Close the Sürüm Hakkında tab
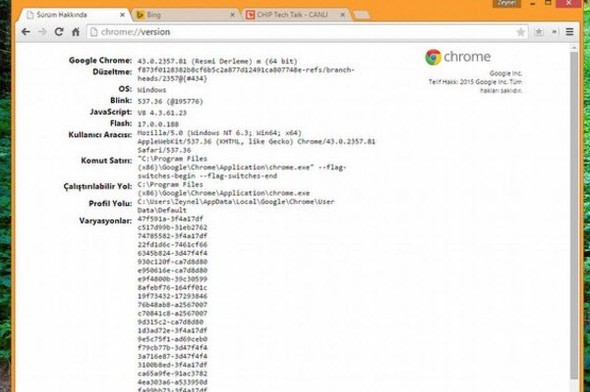This screenshot has height=392, width=590. point(122,15)
